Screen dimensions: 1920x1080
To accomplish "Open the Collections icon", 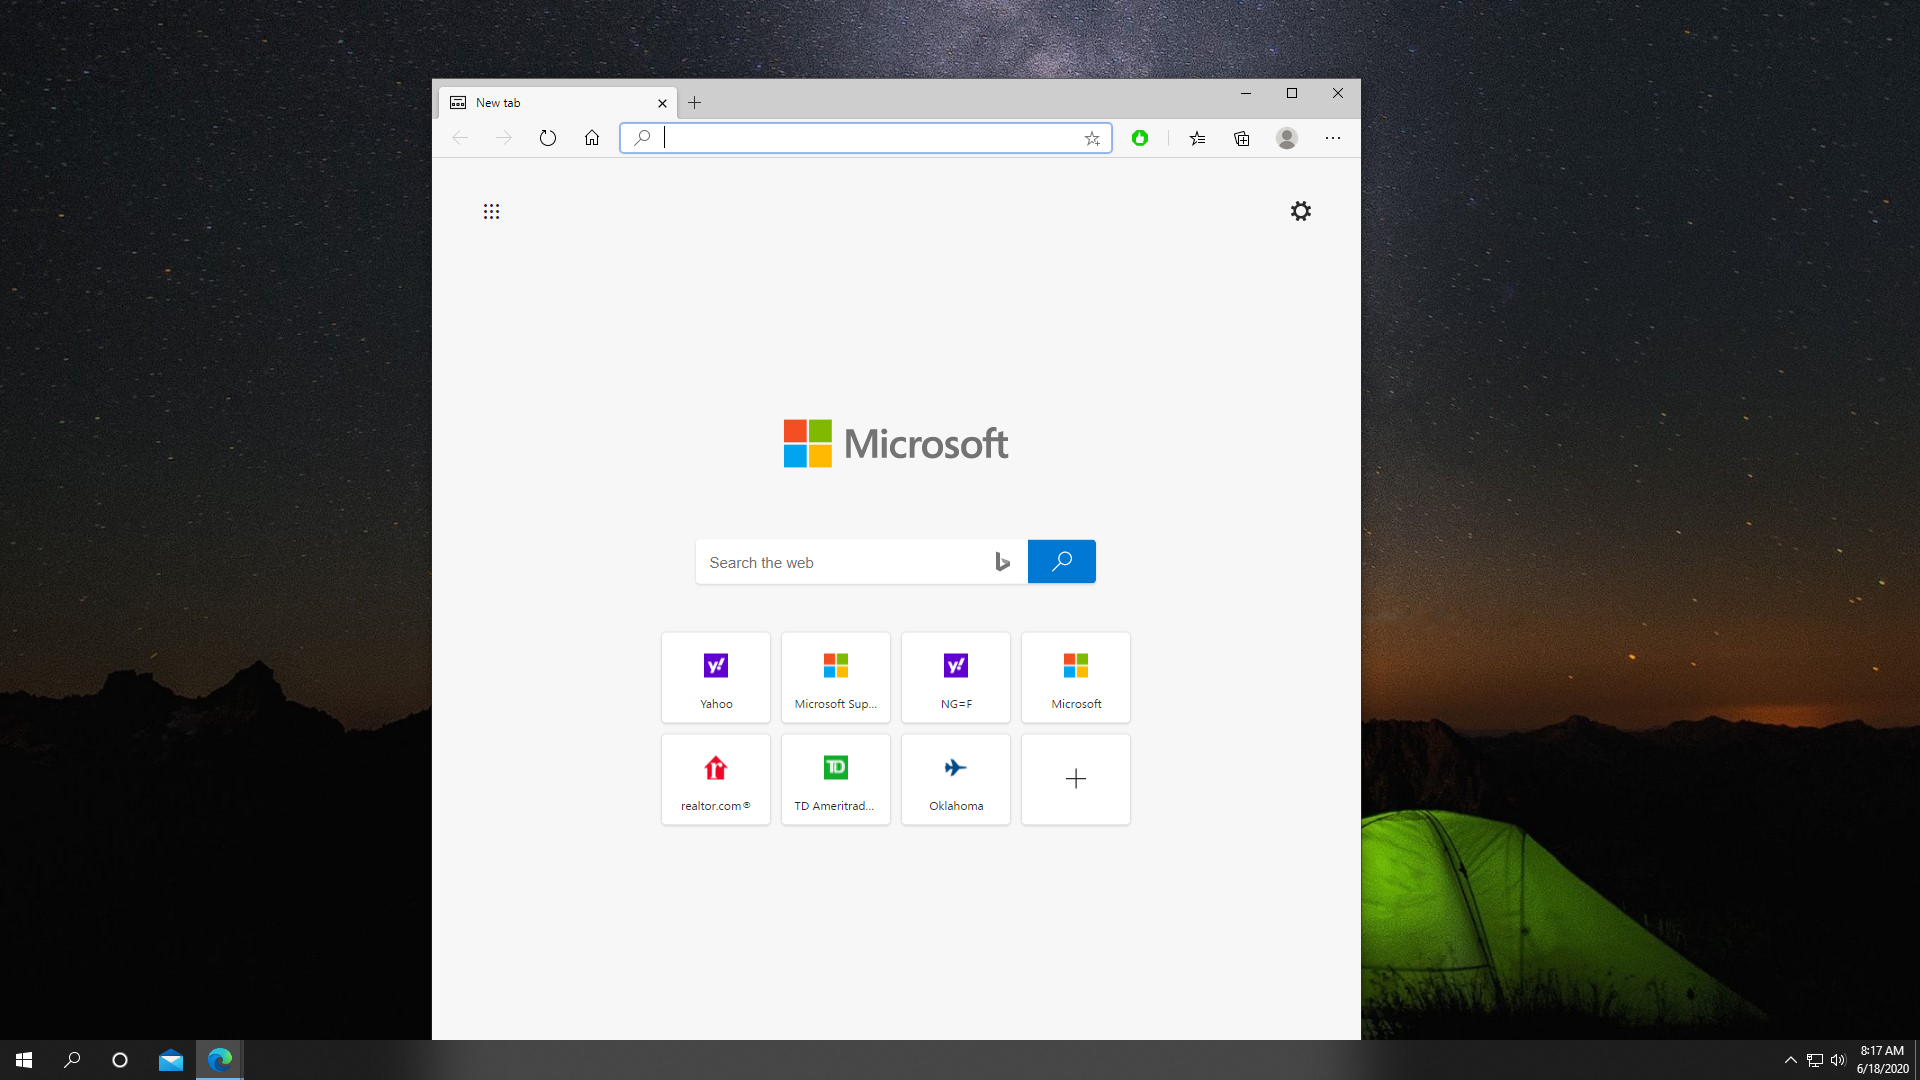I will tap(1242, 138).
